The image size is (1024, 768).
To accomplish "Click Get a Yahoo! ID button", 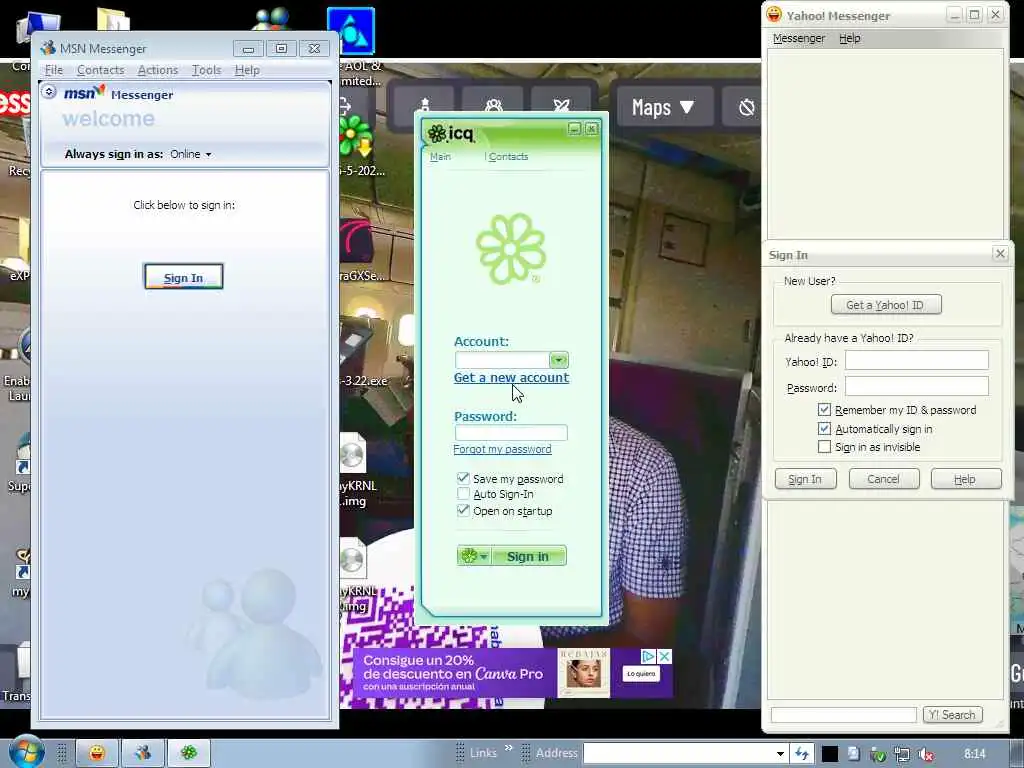I will tap(886, 304).
